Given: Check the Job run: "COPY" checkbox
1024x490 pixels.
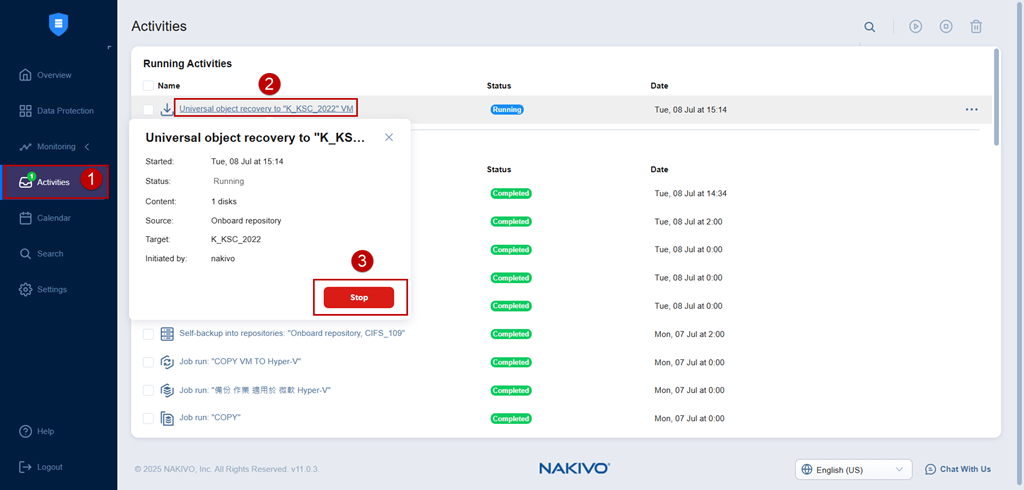Looking at the screenshot, I should point(148,419).
